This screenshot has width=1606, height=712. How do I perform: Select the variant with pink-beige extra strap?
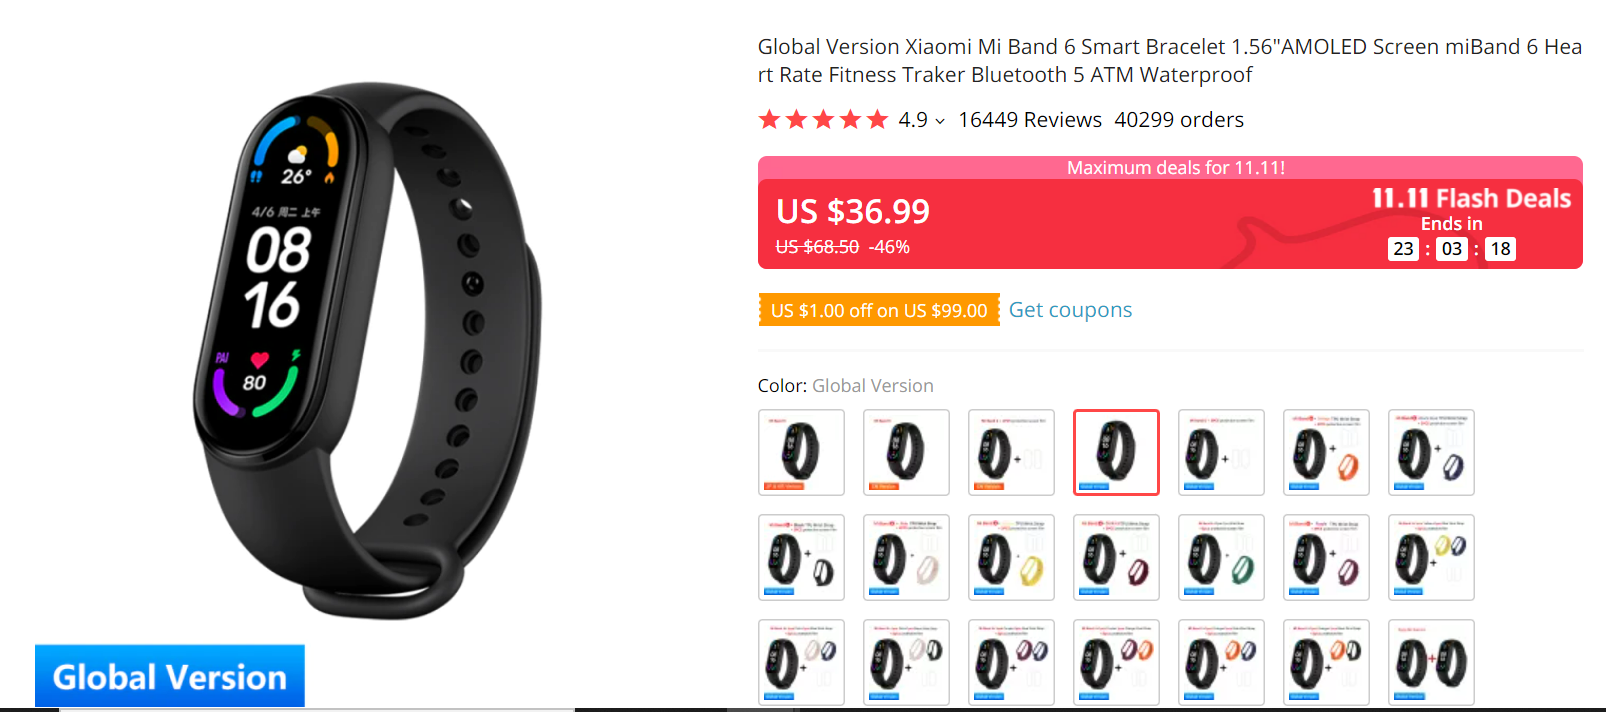click(x=906, y=558)
